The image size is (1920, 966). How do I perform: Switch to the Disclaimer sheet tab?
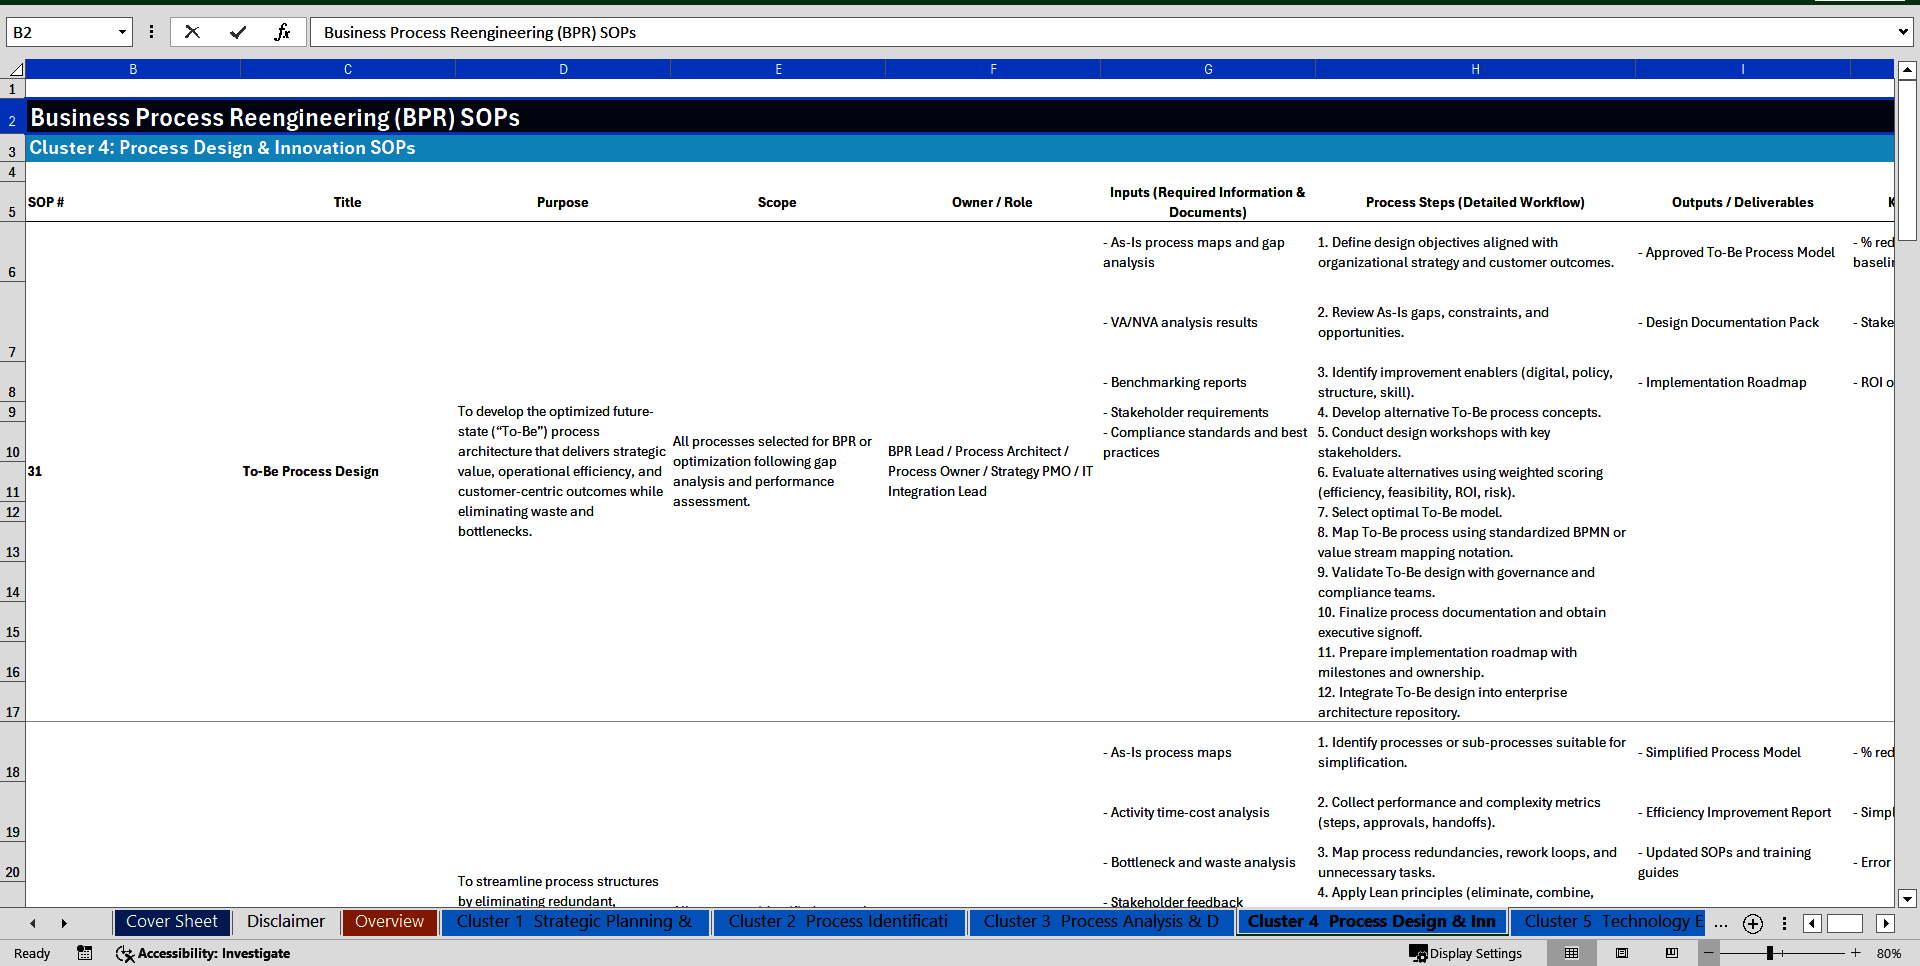[x=285, y=921]
